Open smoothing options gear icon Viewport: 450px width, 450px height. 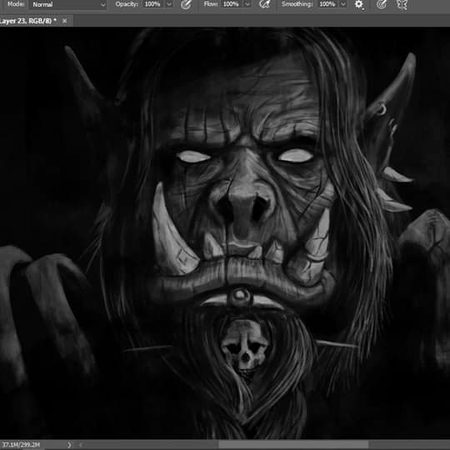click(359, 5)
